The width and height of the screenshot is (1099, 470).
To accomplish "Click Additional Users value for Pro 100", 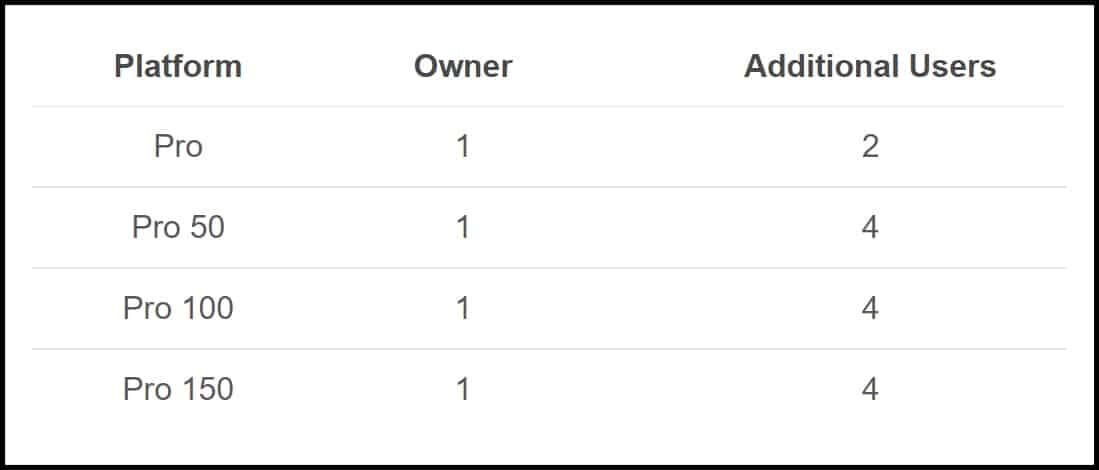I will (870, 308).
